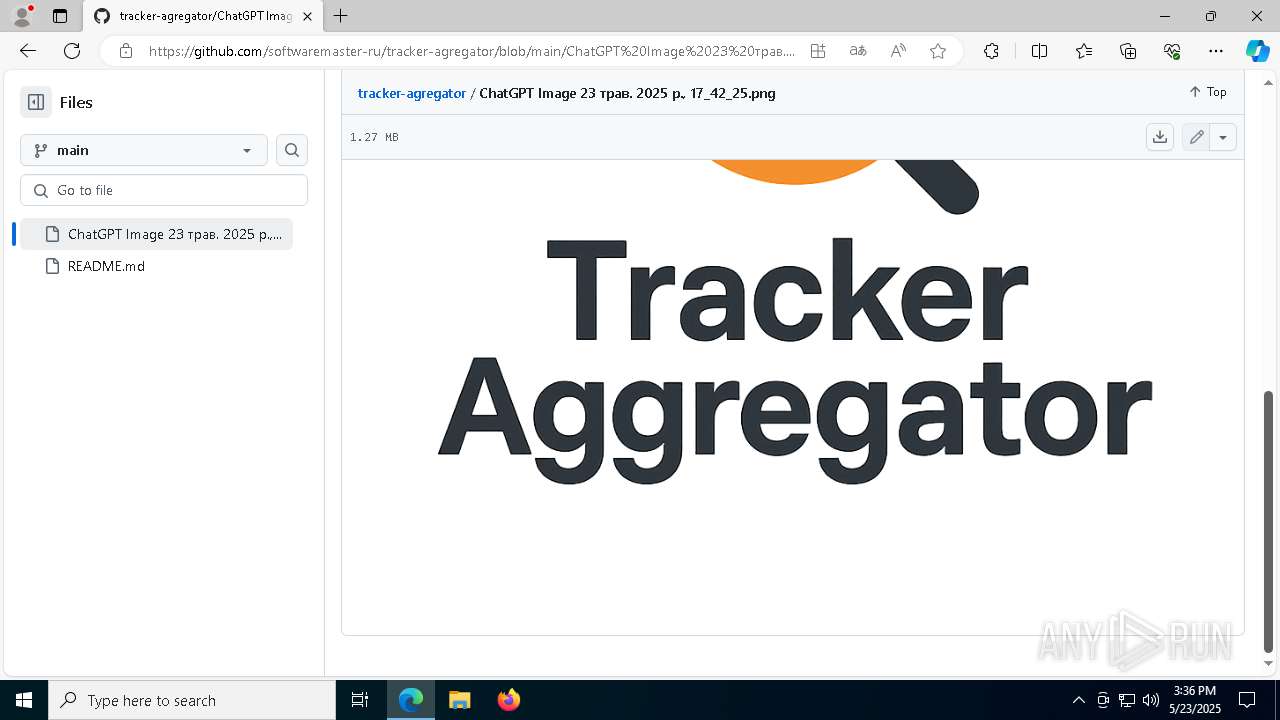Launch Copilot sidebar

[x=1257, y=51]
